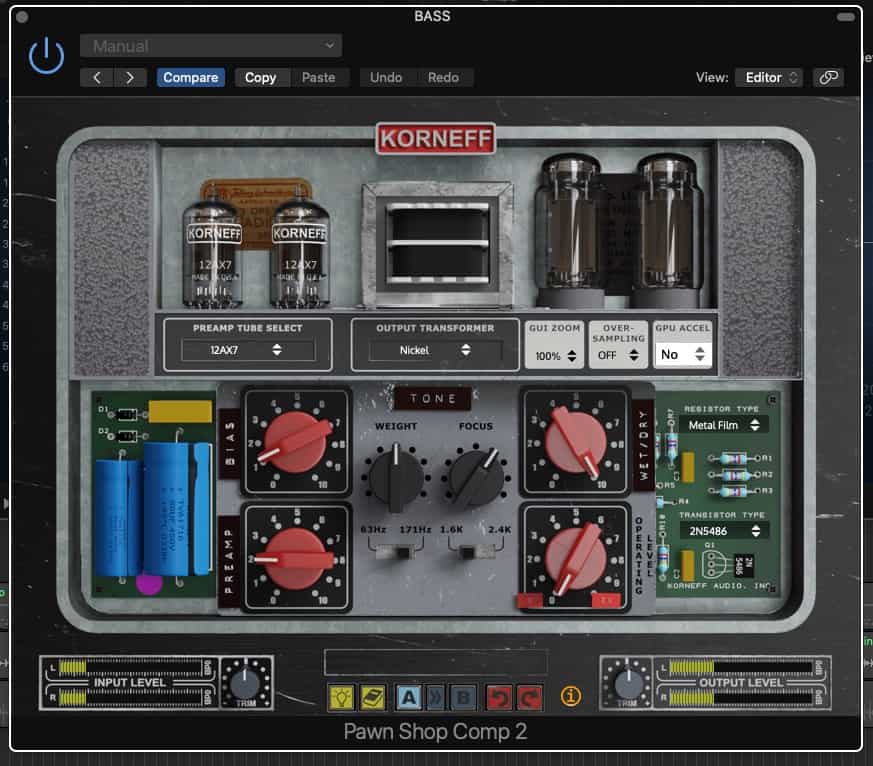Click the Korneff logo badge
Image resolution: width=873 pixels, height=766 pixels.
pyautogui.click(x=435, y=138)
